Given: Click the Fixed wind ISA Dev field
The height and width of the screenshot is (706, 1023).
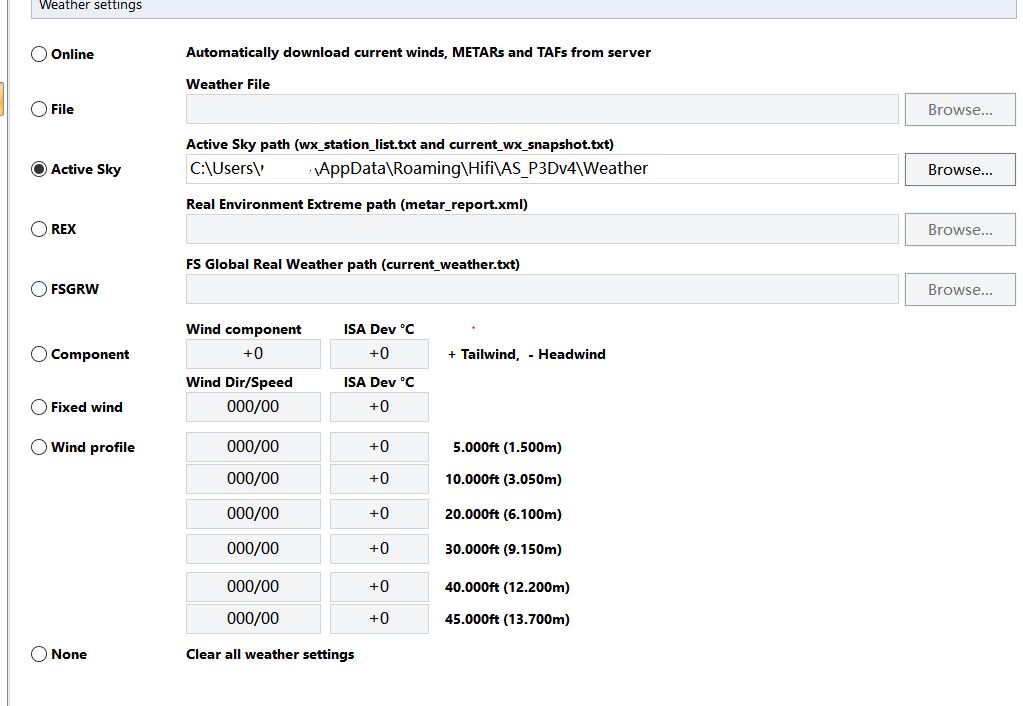Looking at the screenshot, I should pyautogui.click(x=379, y=407).
